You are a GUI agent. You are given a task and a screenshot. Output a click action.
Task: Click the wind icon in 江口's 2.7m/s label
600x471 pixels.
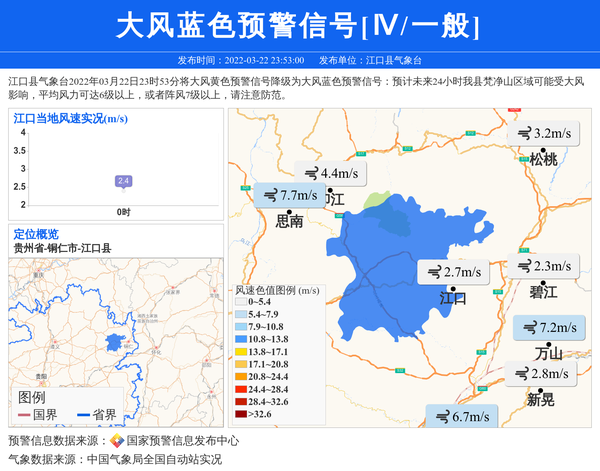(x=434, y=272)
